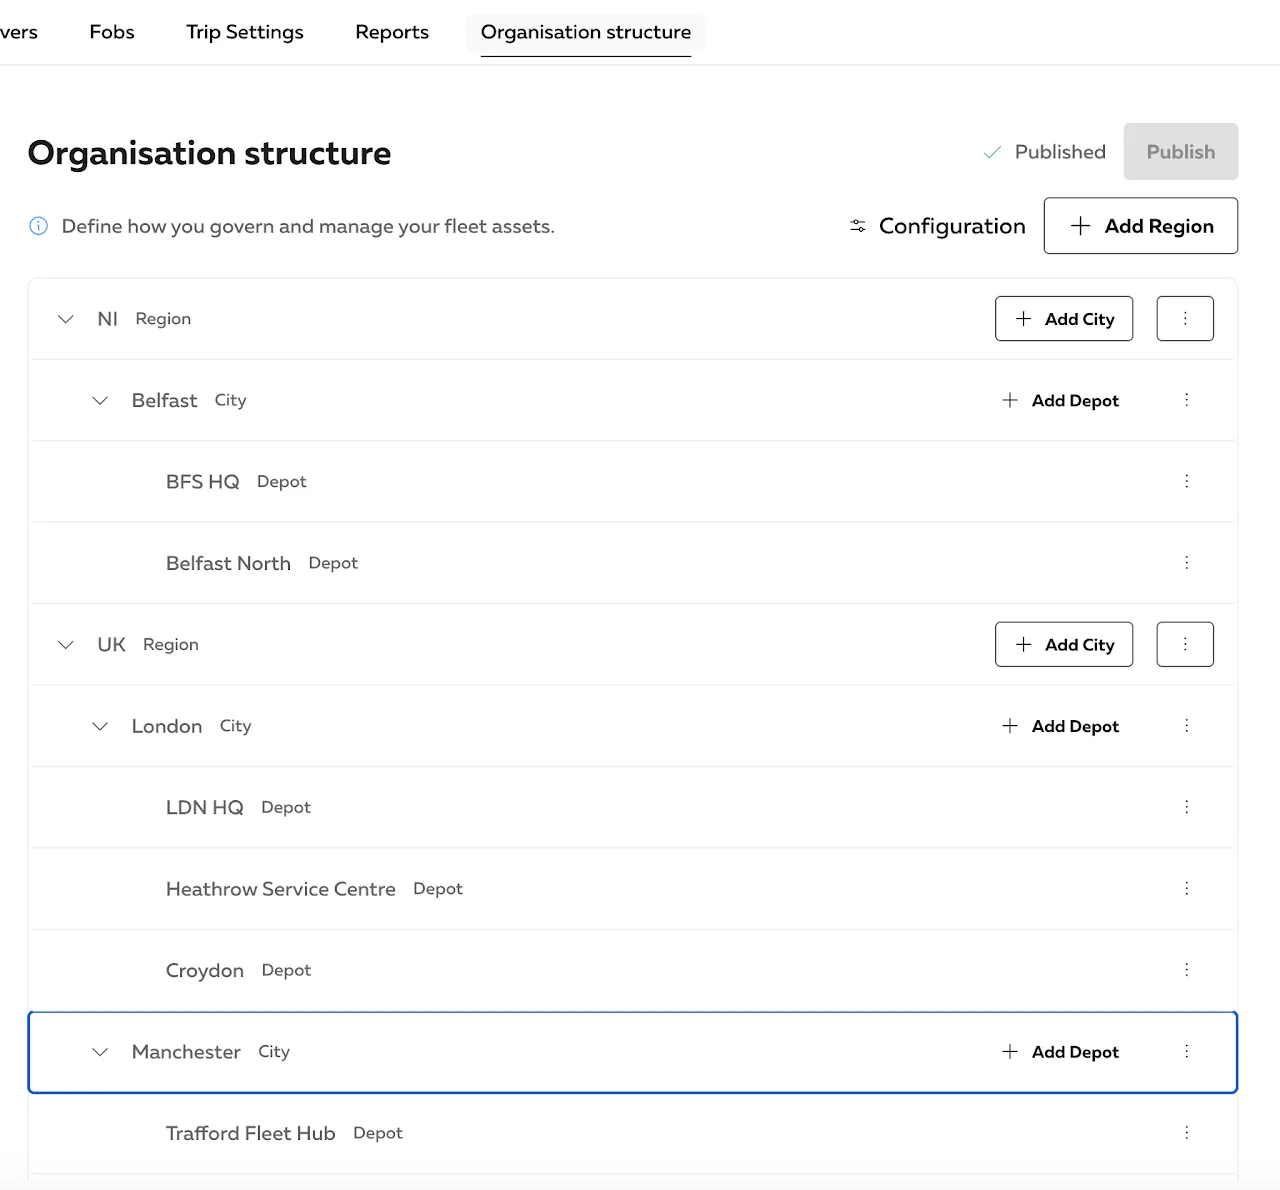Collapse the Manchester city row
Viewport: 1280px width, 1190px height.
(x=100, y=1052)
